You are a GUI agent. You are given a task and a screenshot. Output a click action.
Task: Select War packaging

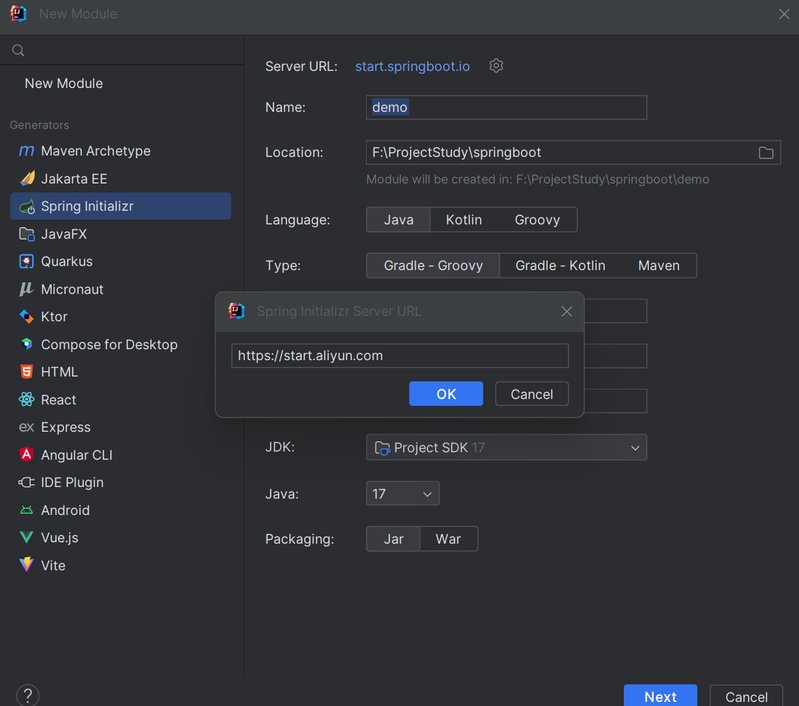point(448,539)
